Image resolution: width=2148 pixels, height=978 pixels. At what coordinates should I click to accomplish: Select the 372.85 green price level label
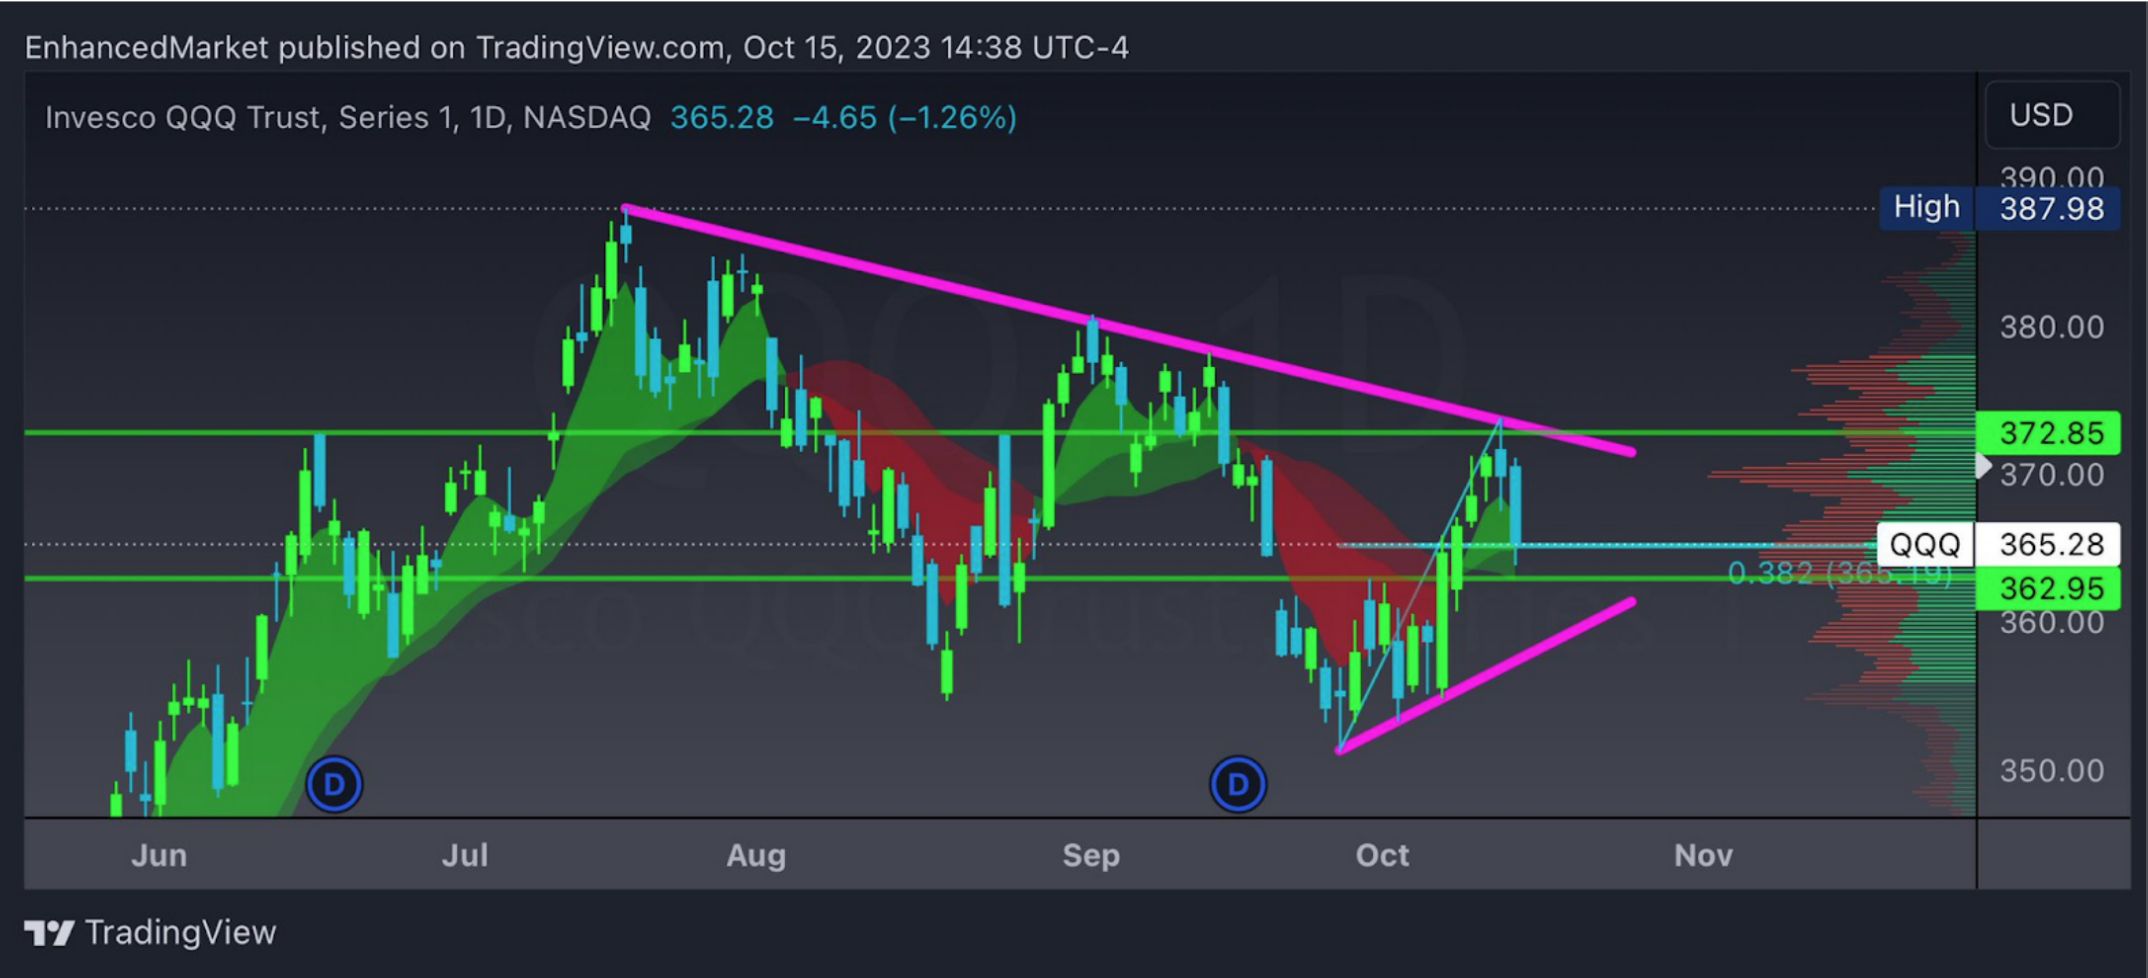(x=2049, y=433)
